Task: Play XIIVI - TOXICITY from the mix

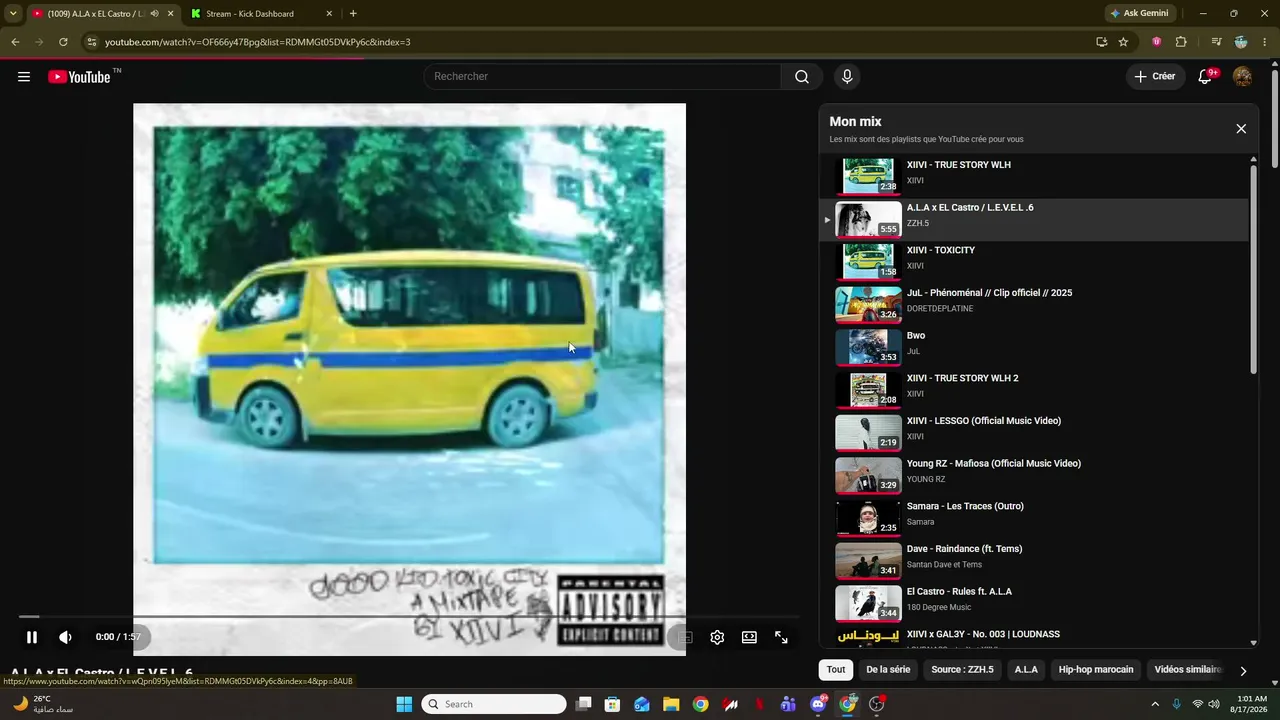Action: (1033, 262)
